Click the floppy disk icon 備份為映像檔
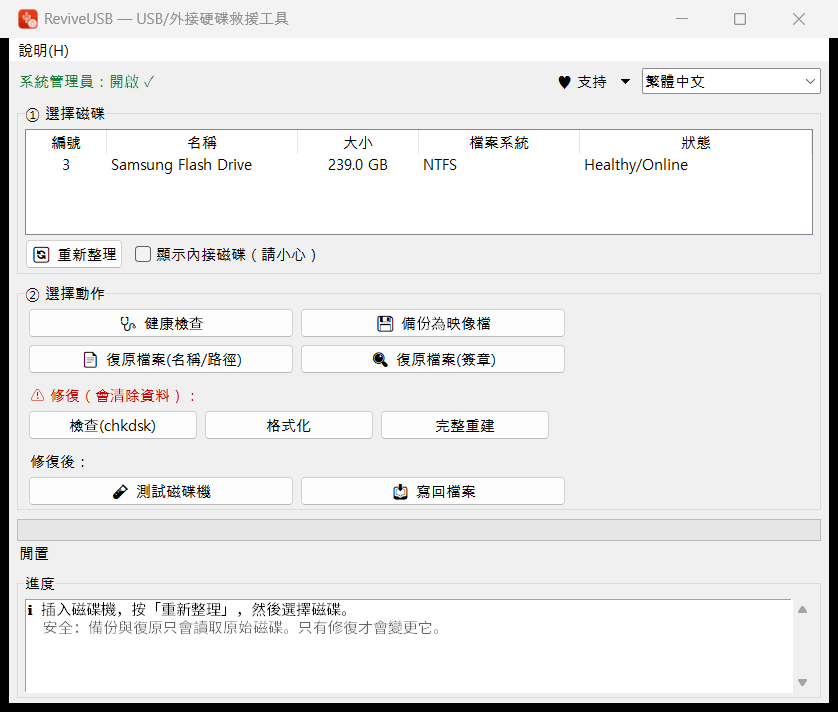Screen dimensions: 838x712 click(x=385, y=323)
